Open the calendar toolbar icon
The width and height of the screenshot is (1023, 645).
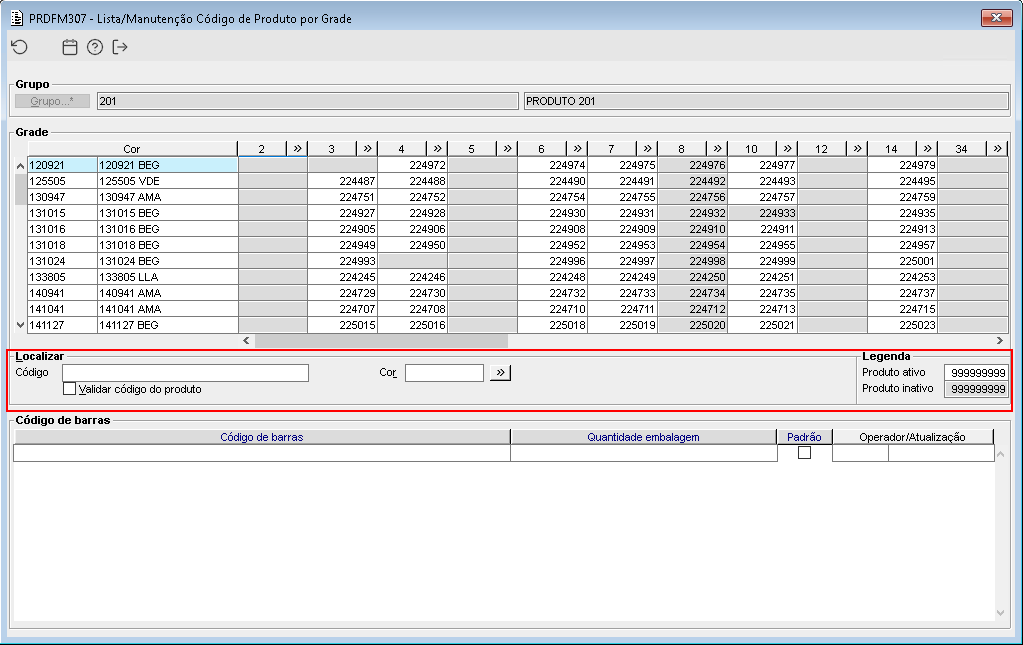tap(70, 47)
